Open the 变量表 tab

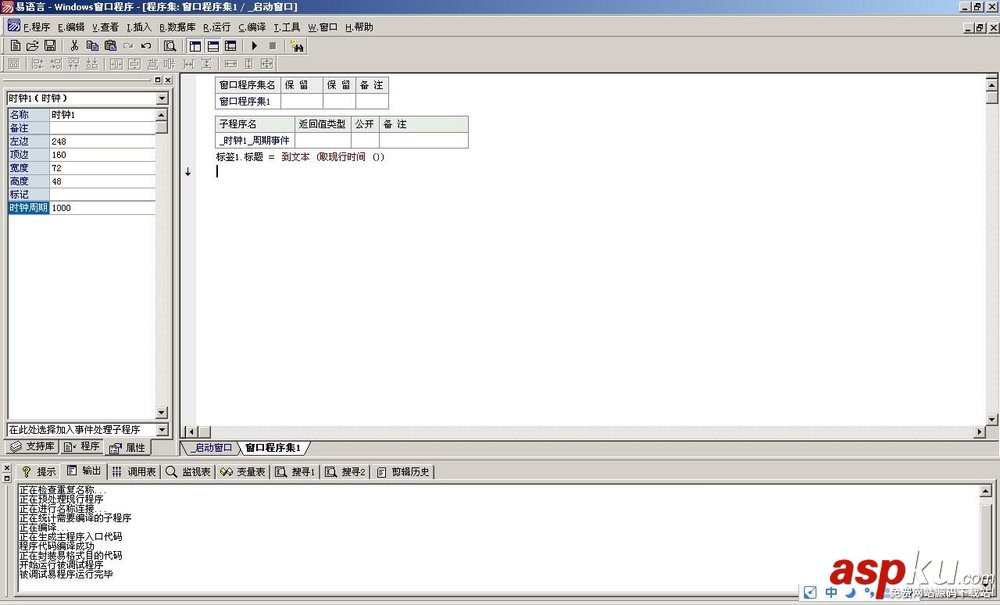242,472
